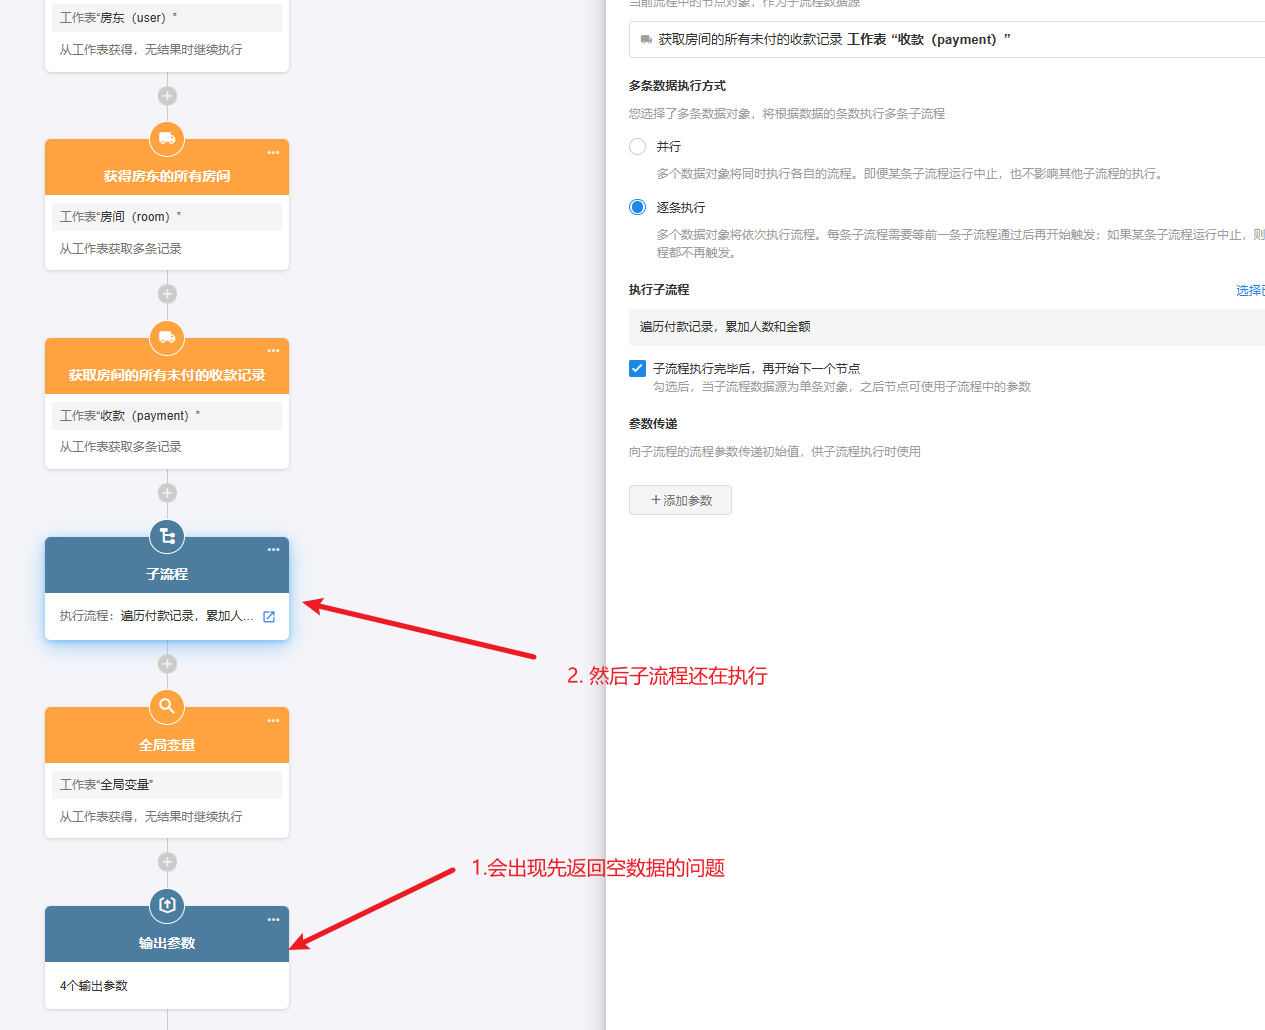The width and height of the screenshot is (1265, 1030).
Task: Add a node below the 全局变量 card
Action: 167,862
